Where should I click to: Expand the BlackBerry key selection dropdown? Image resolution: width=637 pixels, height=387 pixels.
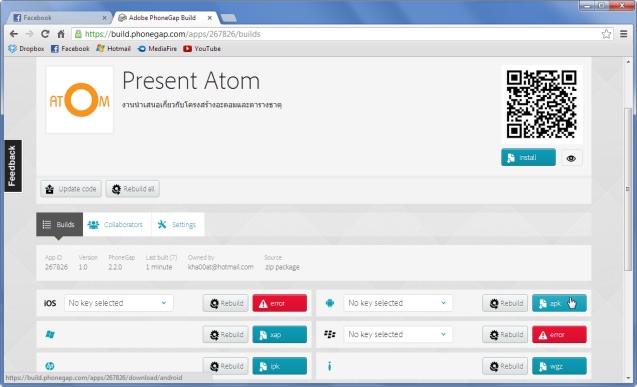tap(398, 335)
